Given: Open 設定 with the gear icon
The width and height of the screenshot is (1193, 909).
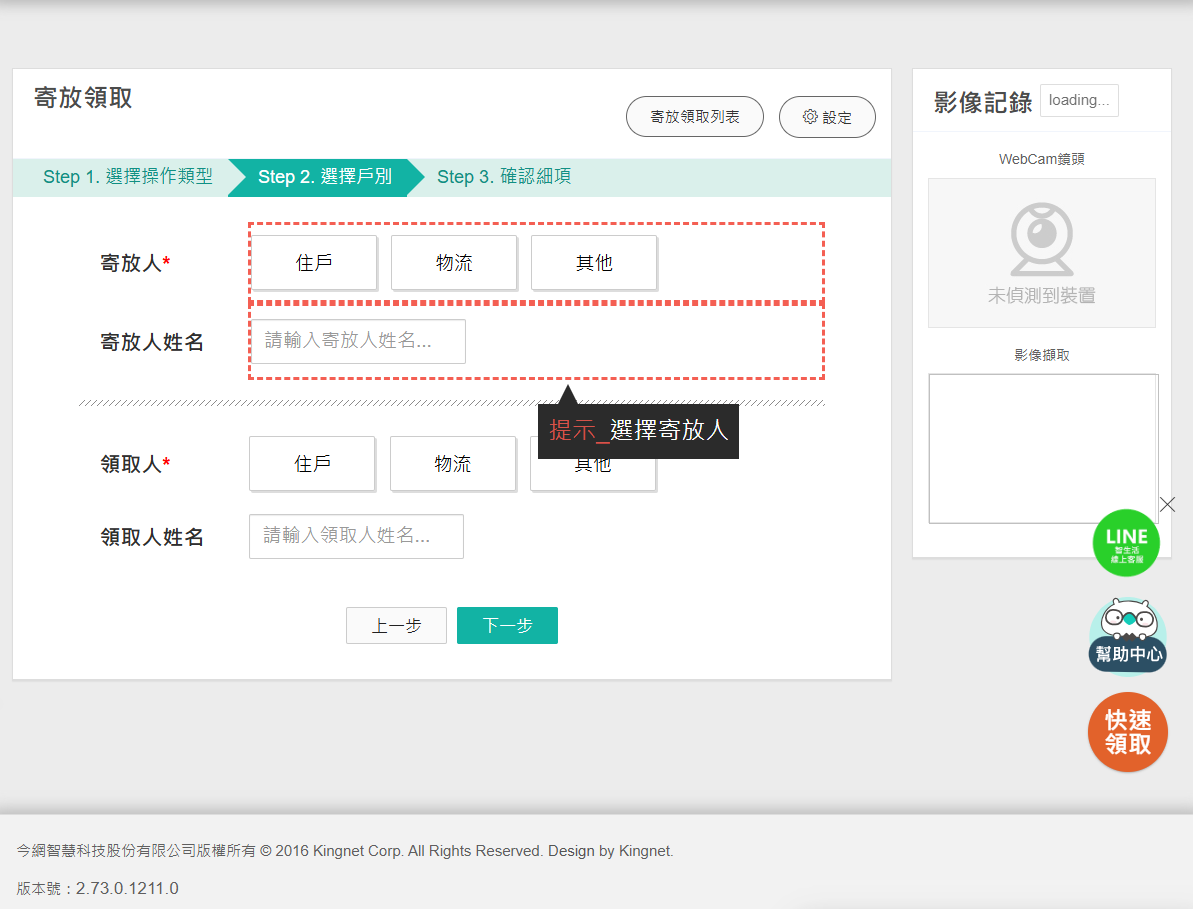Looking at the screenshot, I should pyautogui.click(x=827, y=117).
